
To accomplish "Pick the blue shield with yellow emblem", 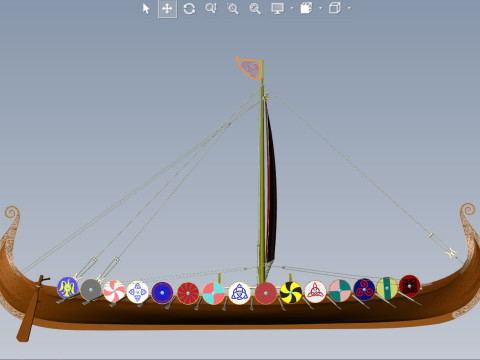I will [68, 287].
